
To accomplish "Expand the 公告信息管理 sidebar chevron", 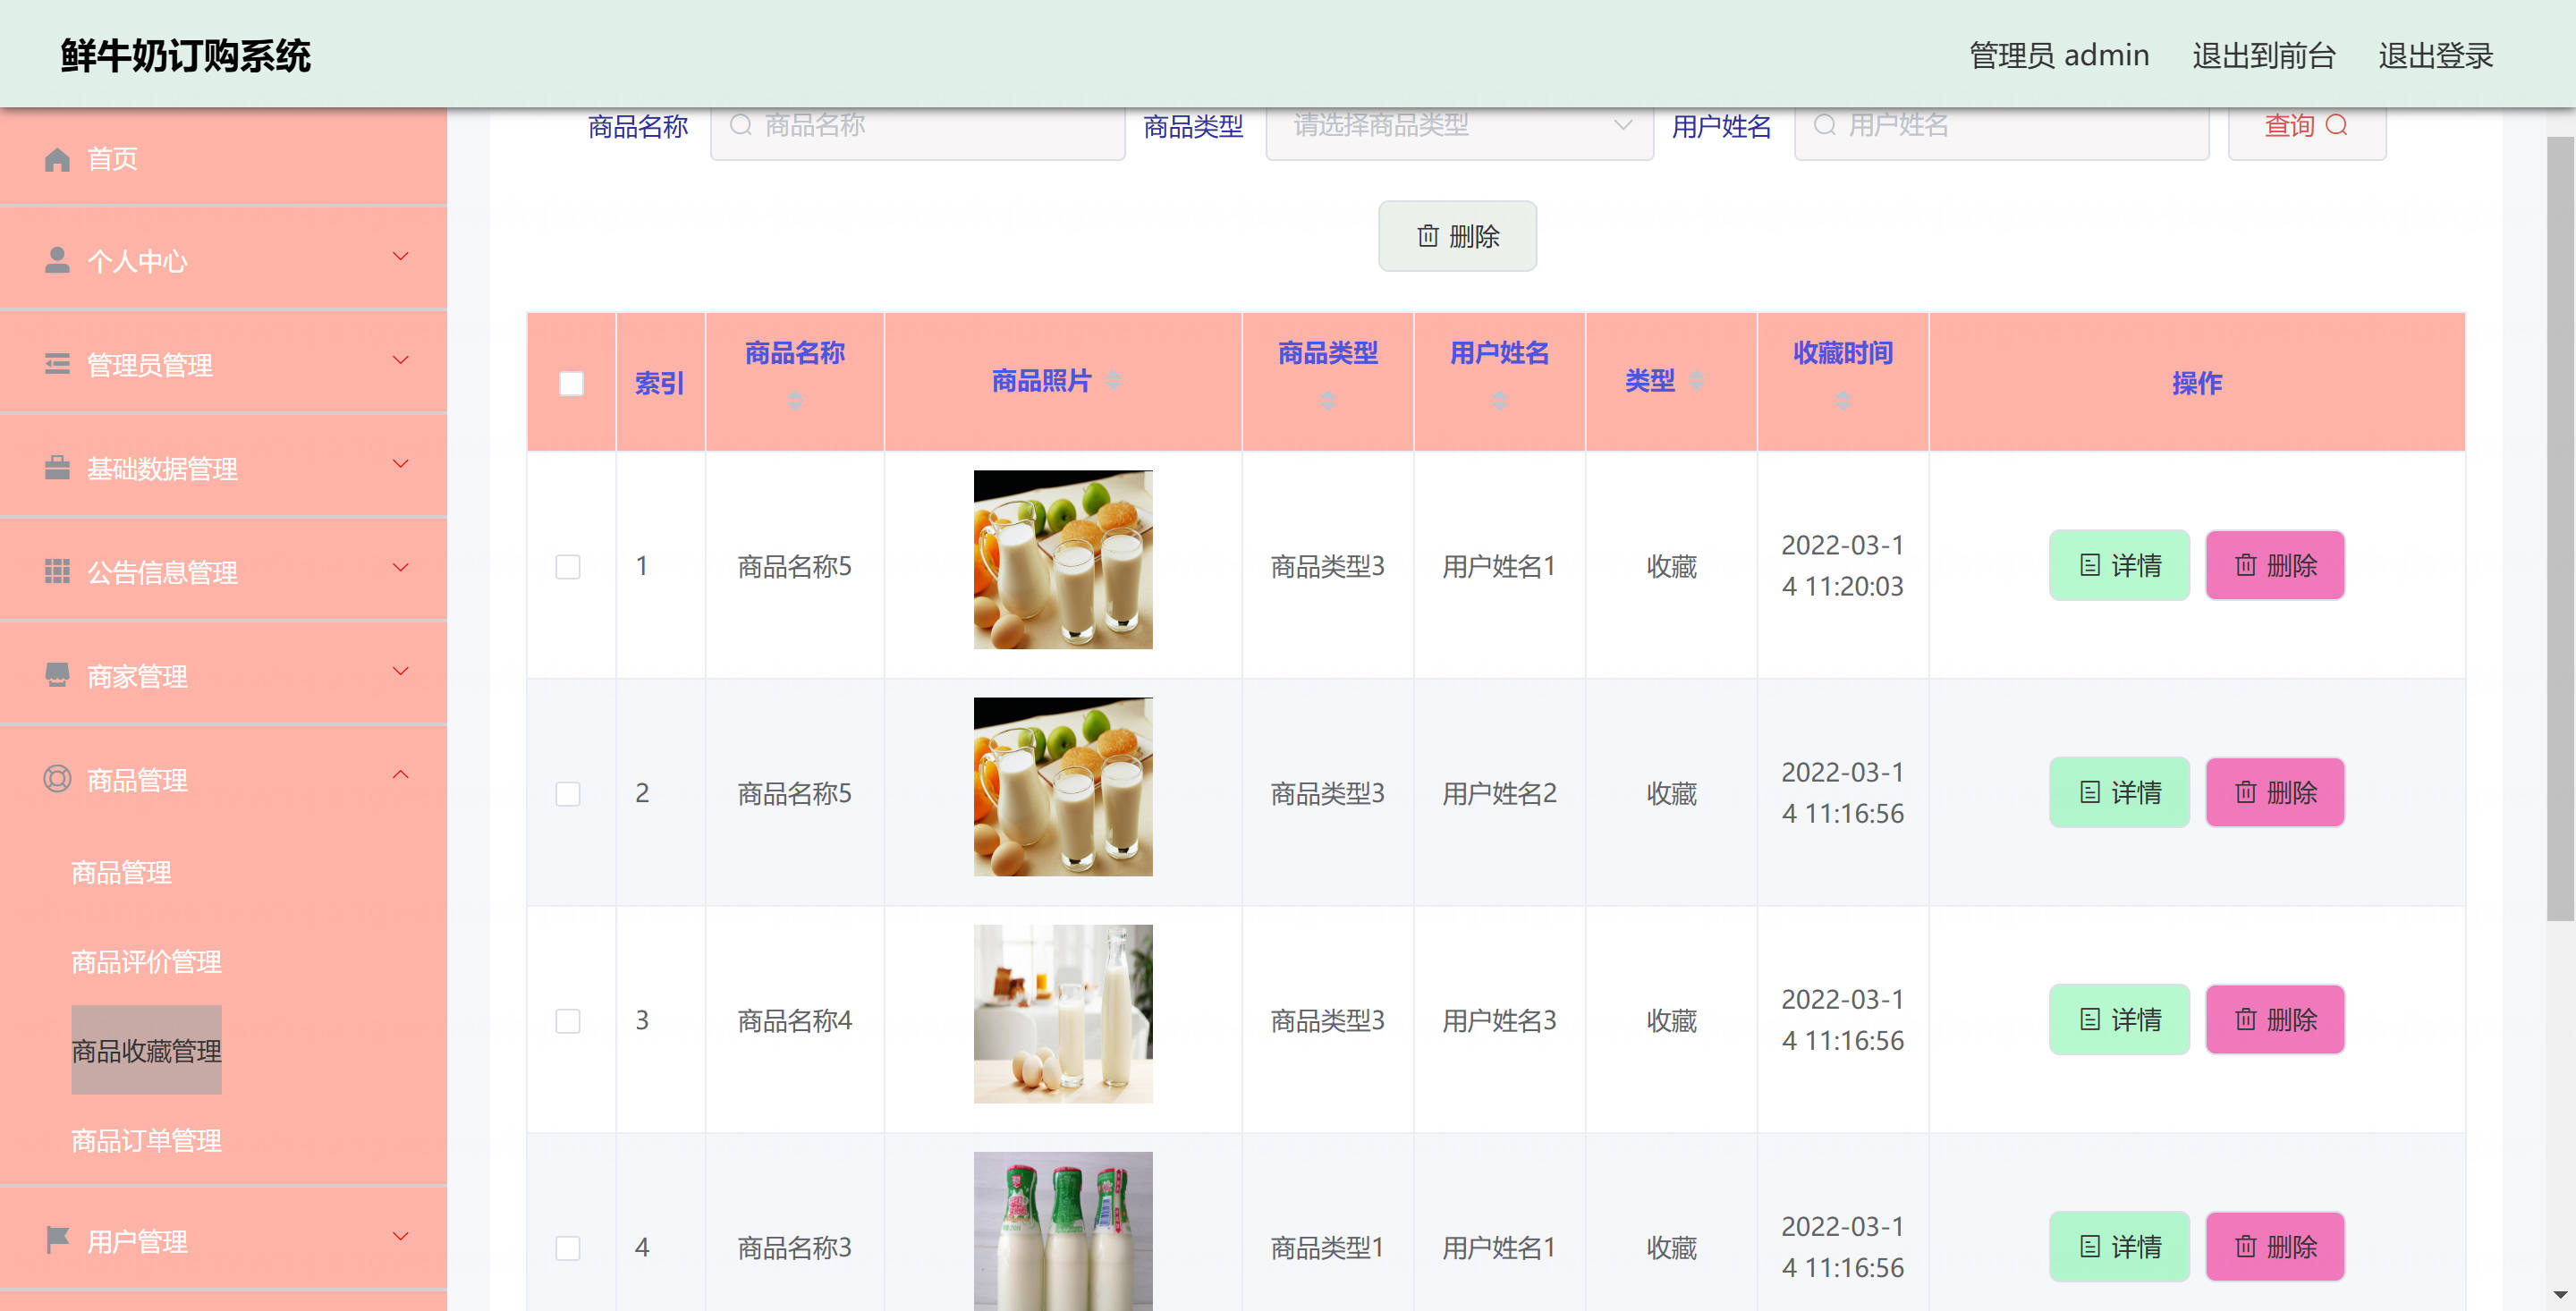I will tap(401, 568).
